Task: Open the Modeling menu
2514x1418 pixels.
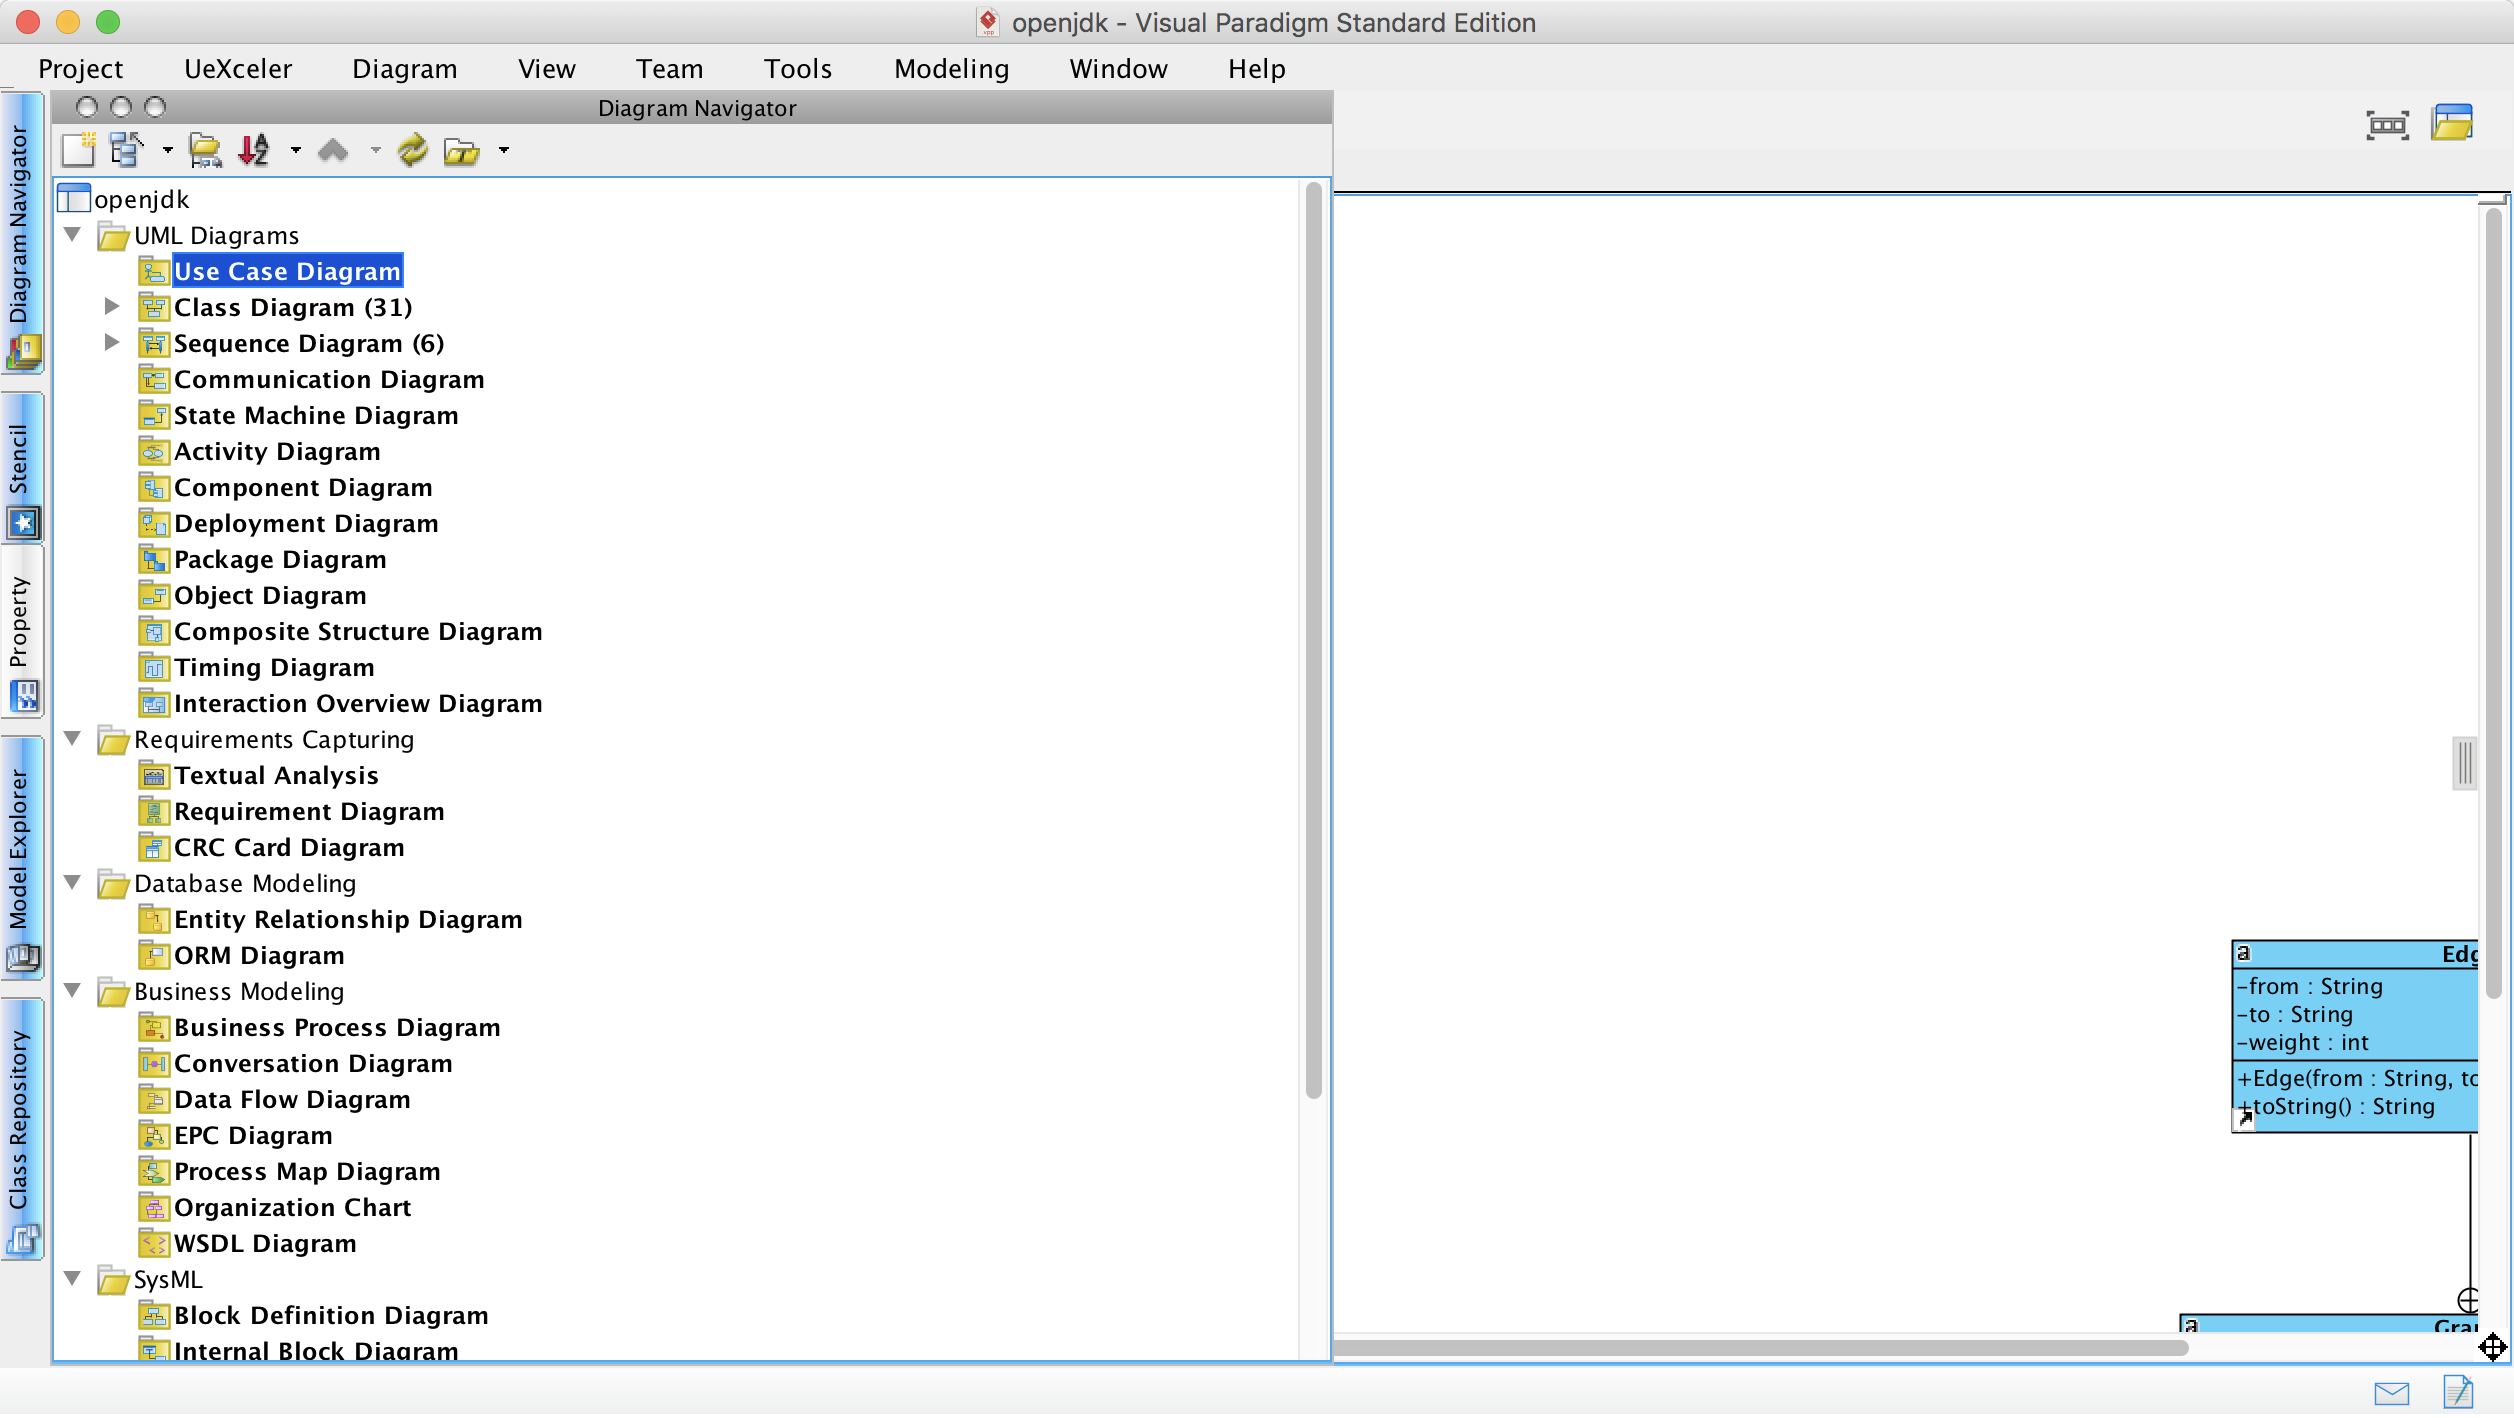Action: 951,69
